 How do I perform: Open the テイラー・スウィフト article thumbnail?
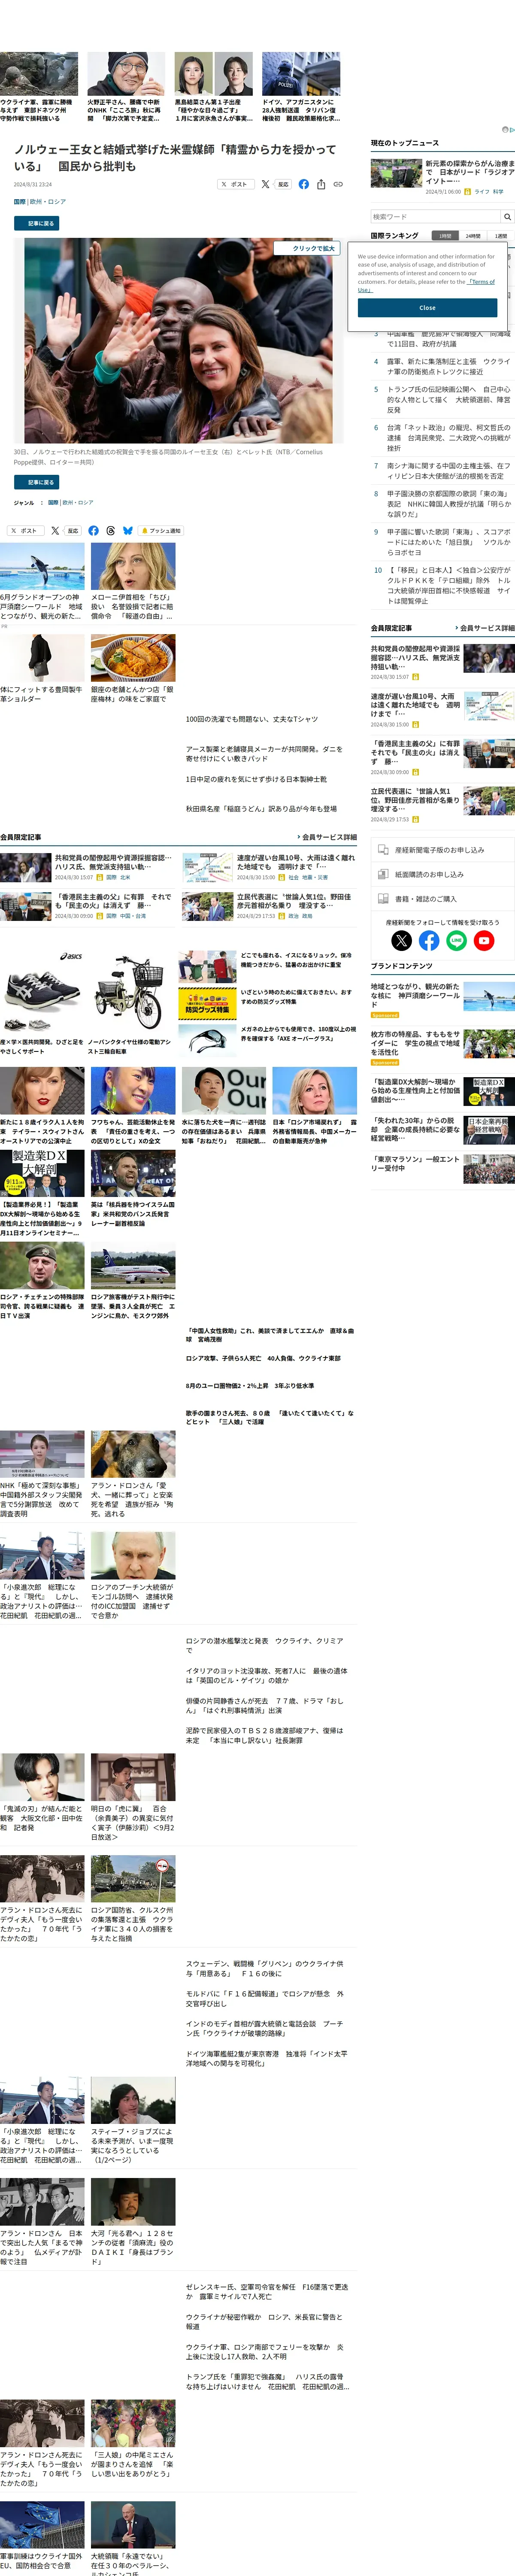[x=42, y=1091]
